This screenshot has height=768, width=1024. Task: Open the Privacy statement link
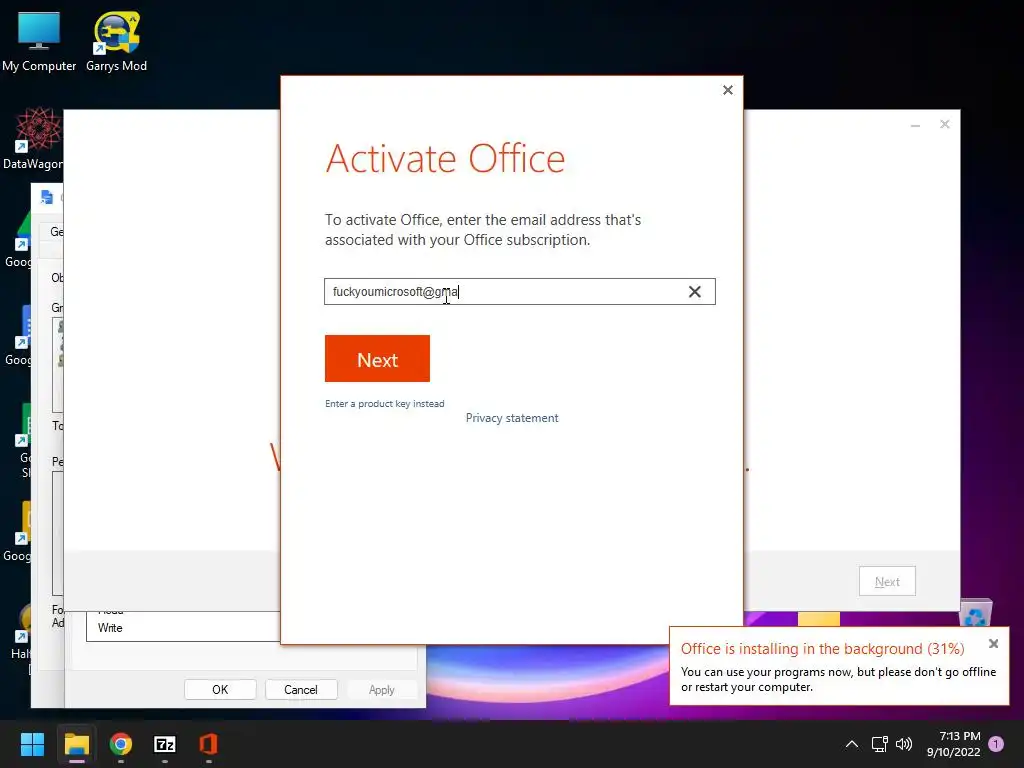[512, 418]
